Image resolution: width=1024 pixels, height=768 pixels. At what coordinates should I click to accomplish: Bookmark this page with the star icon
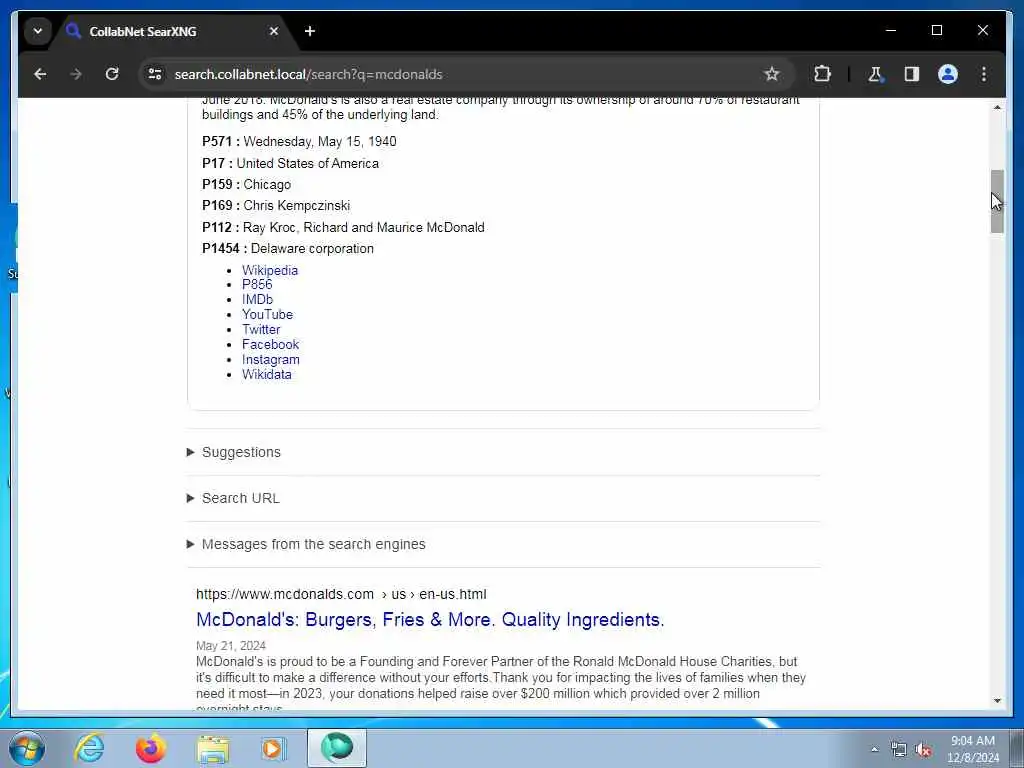click(x=772, y=74)
